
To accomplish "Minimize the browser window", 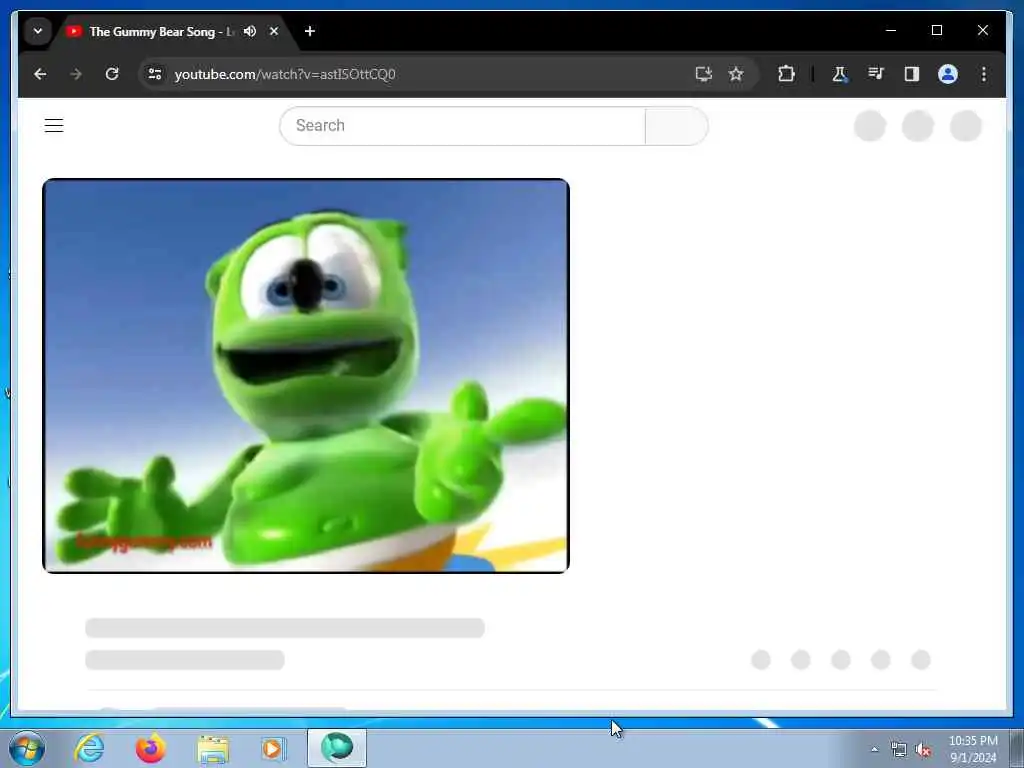I will click(x=891, y=30).
